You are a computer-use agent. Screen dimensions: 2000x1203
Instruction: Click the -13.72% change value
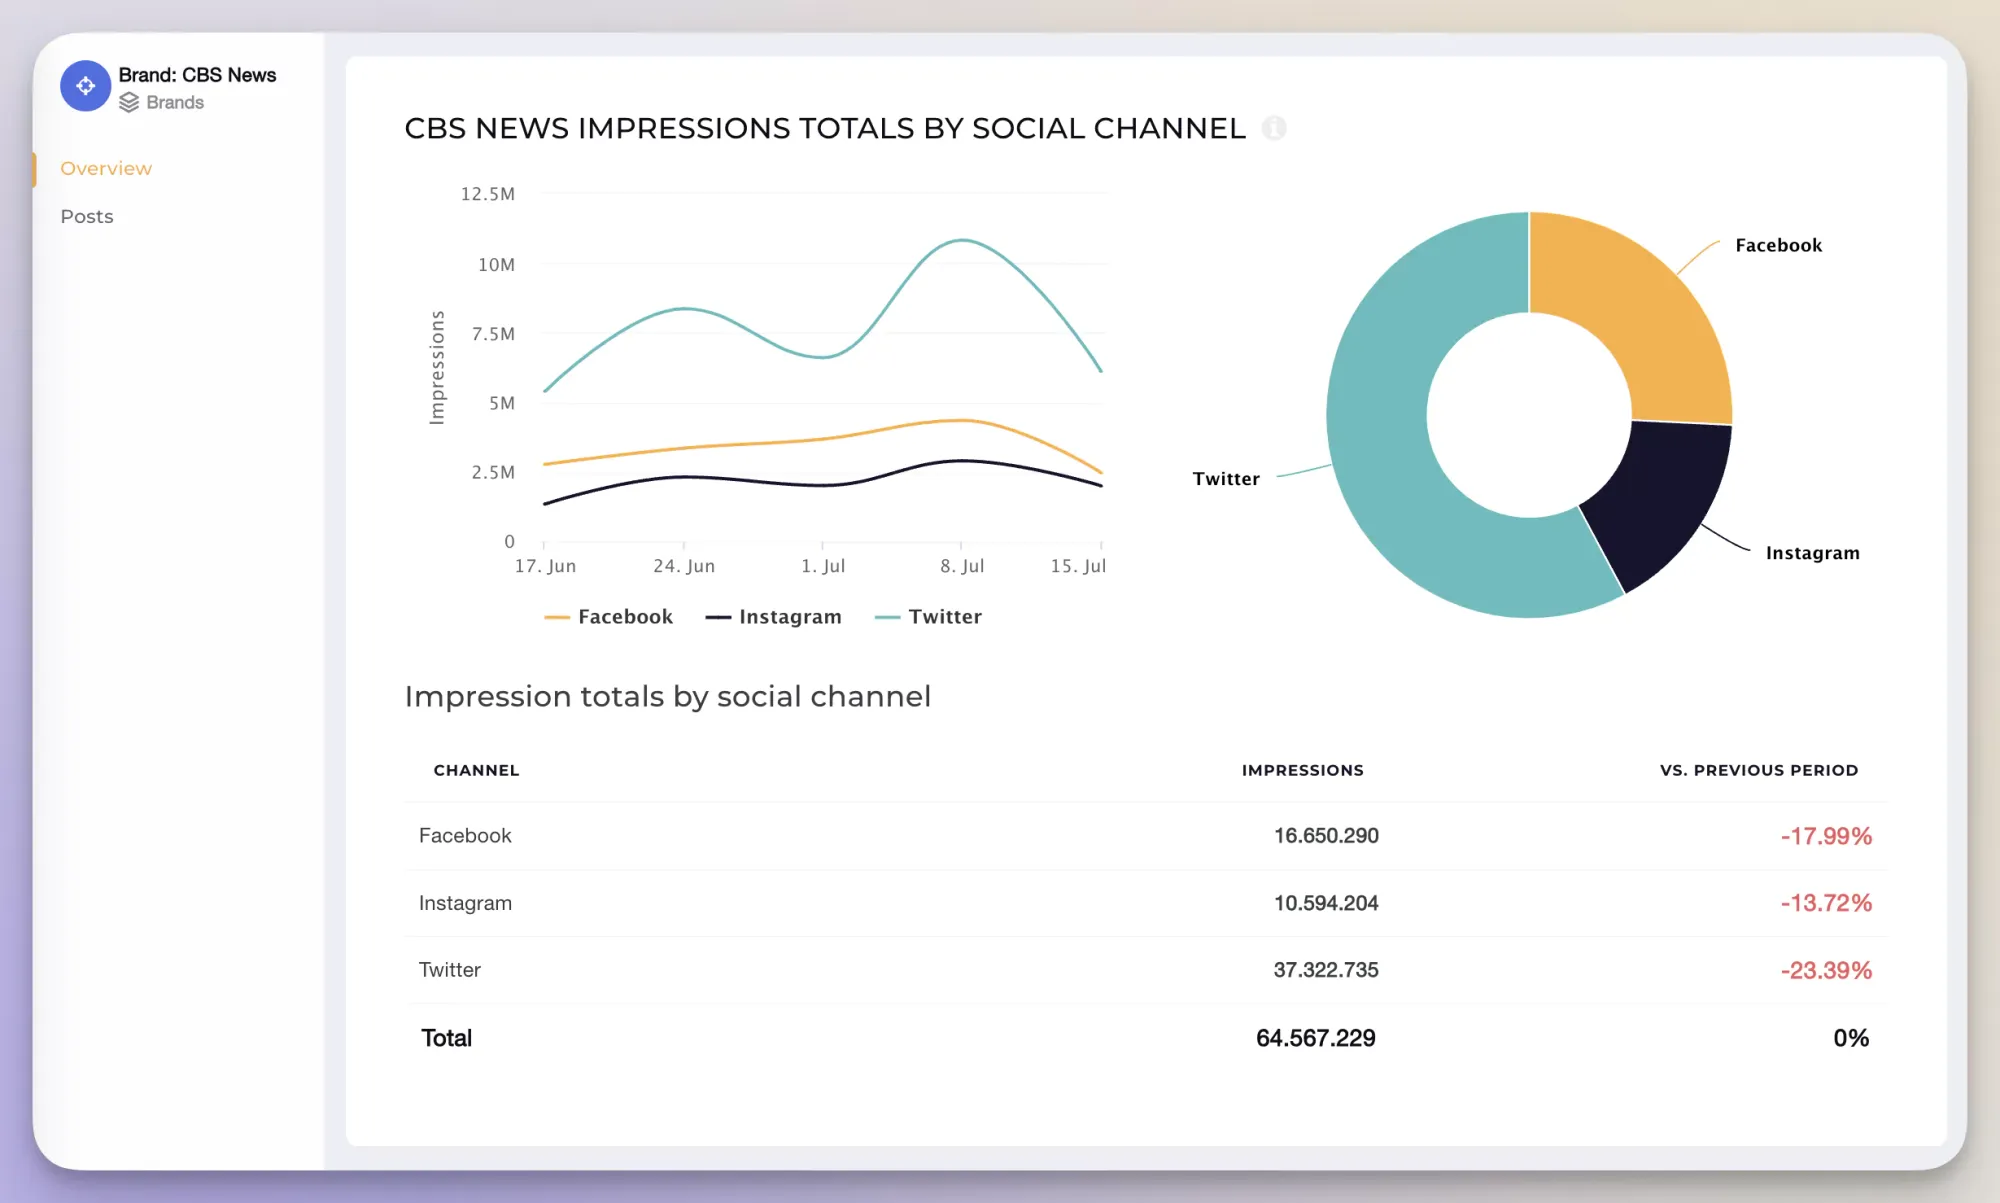tap(1826, 903)
